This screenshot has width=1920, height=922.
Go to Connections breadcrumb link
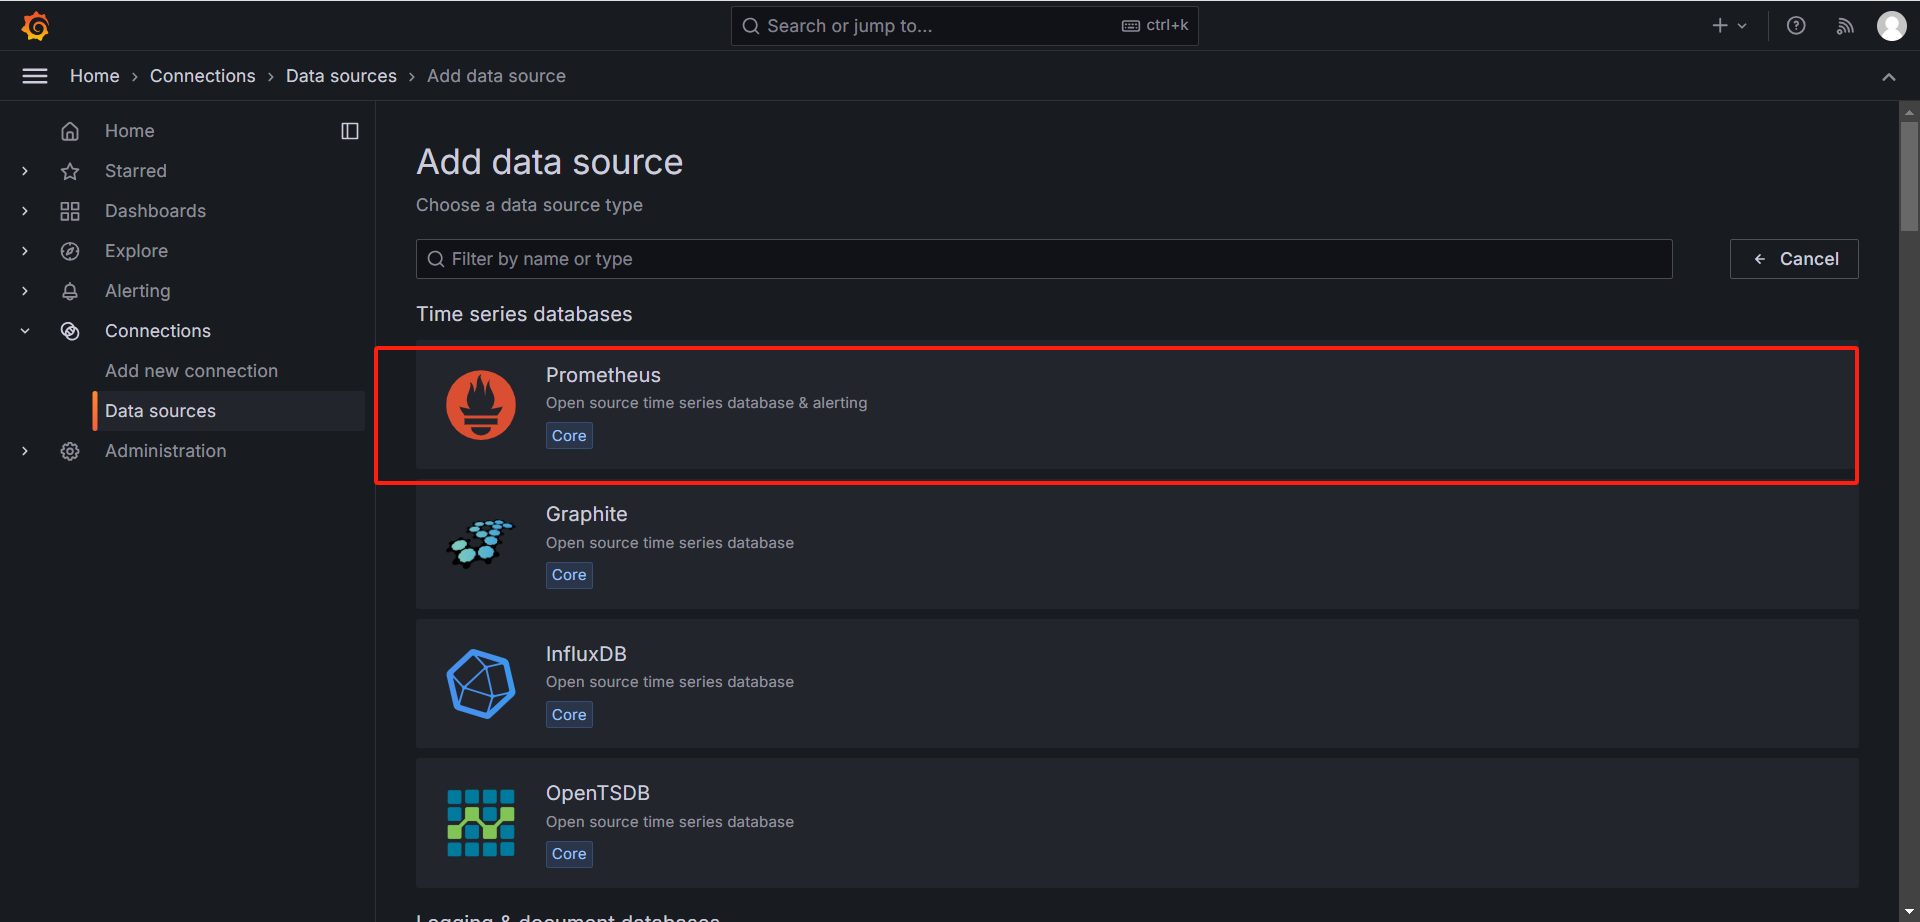pos(203,76)
